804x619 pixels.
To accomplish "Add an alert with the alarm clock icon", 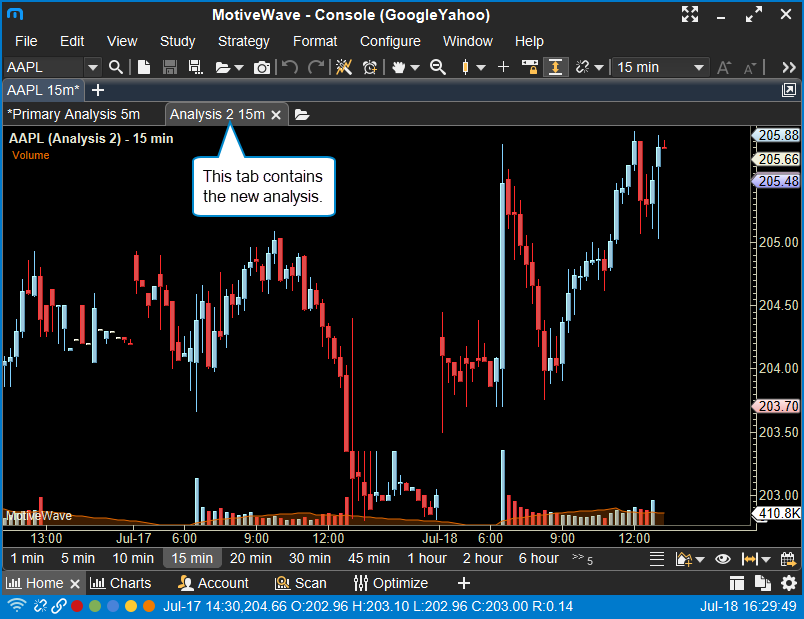I will click(370, 67).
